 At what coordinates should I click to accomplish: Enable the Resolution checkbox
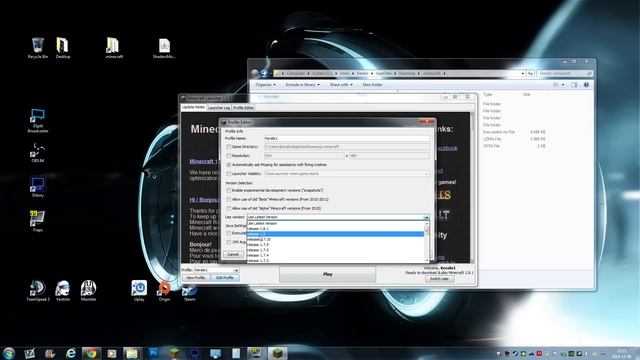(229, 156)
